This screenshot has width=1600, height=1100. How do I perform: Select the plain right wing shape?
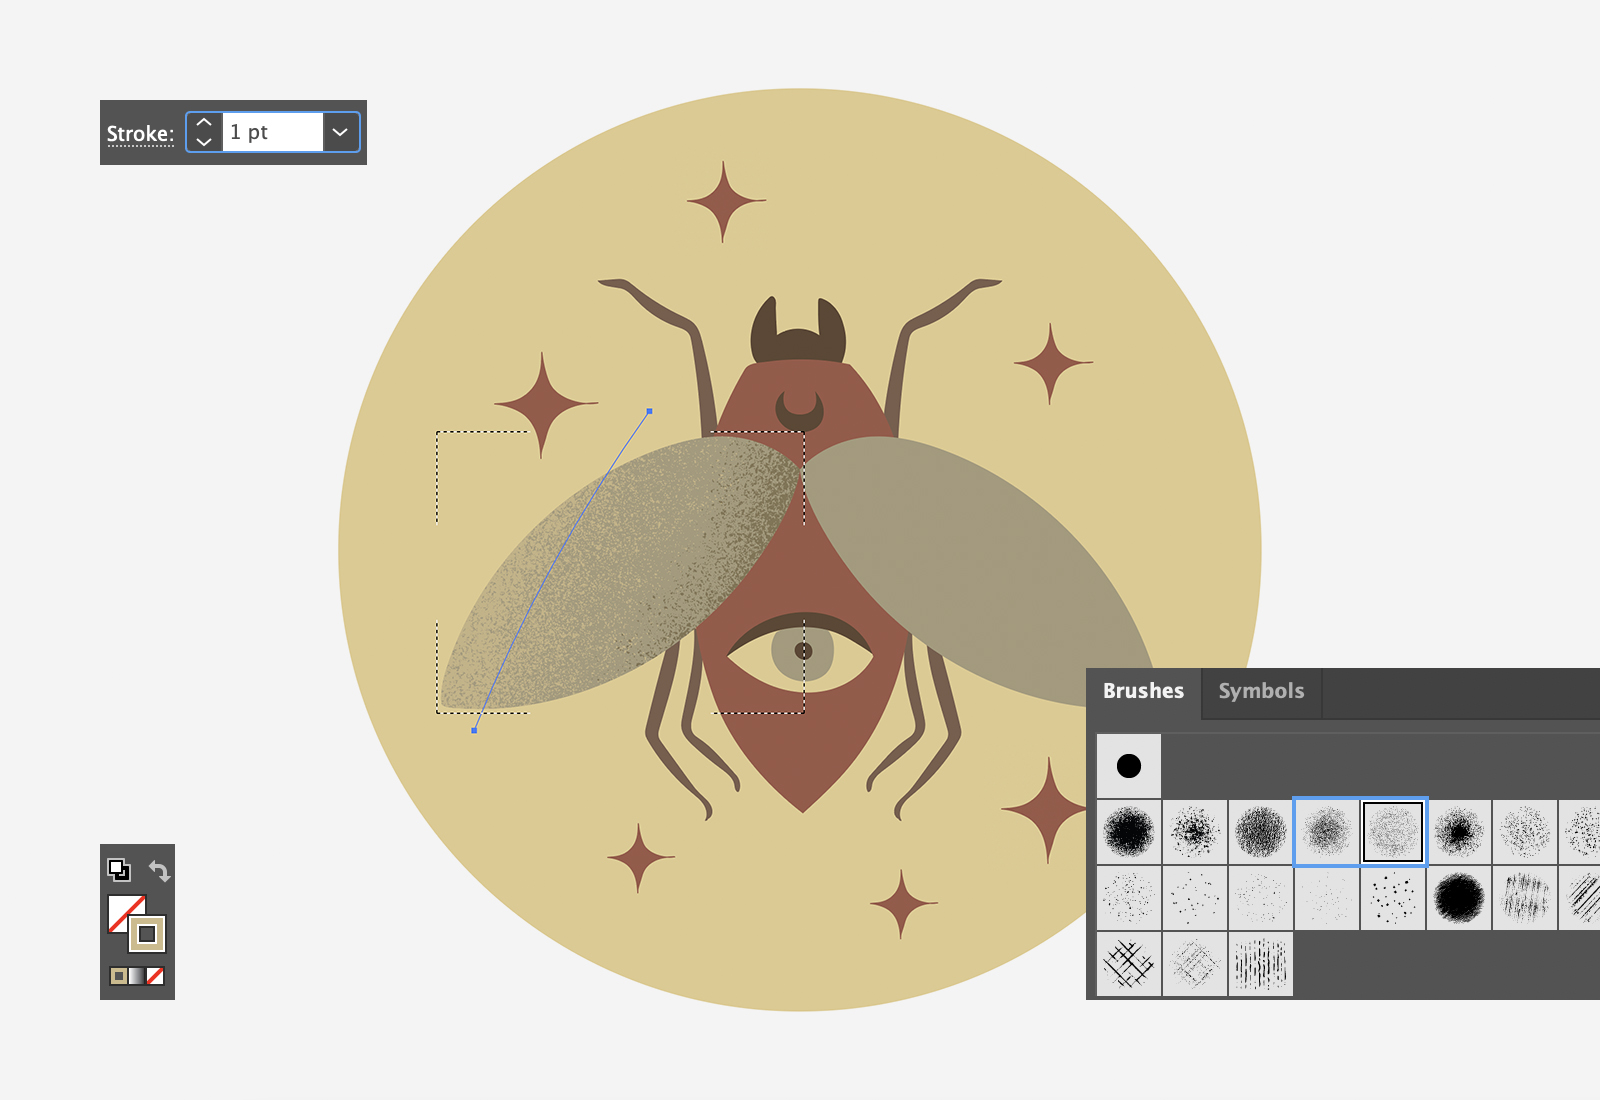(x=980, y=570)
